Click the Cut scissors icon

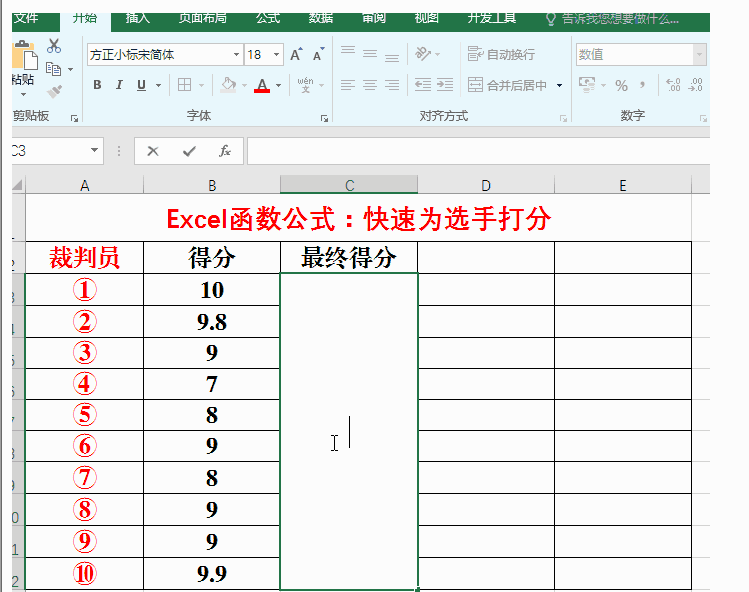coord(54,46)
